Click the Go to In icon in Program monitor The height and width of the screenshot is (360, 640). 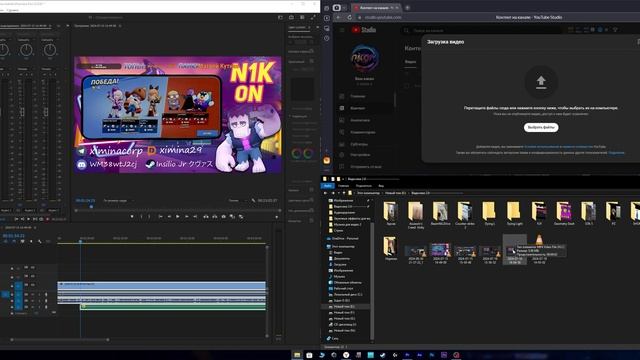pos(160,216)
